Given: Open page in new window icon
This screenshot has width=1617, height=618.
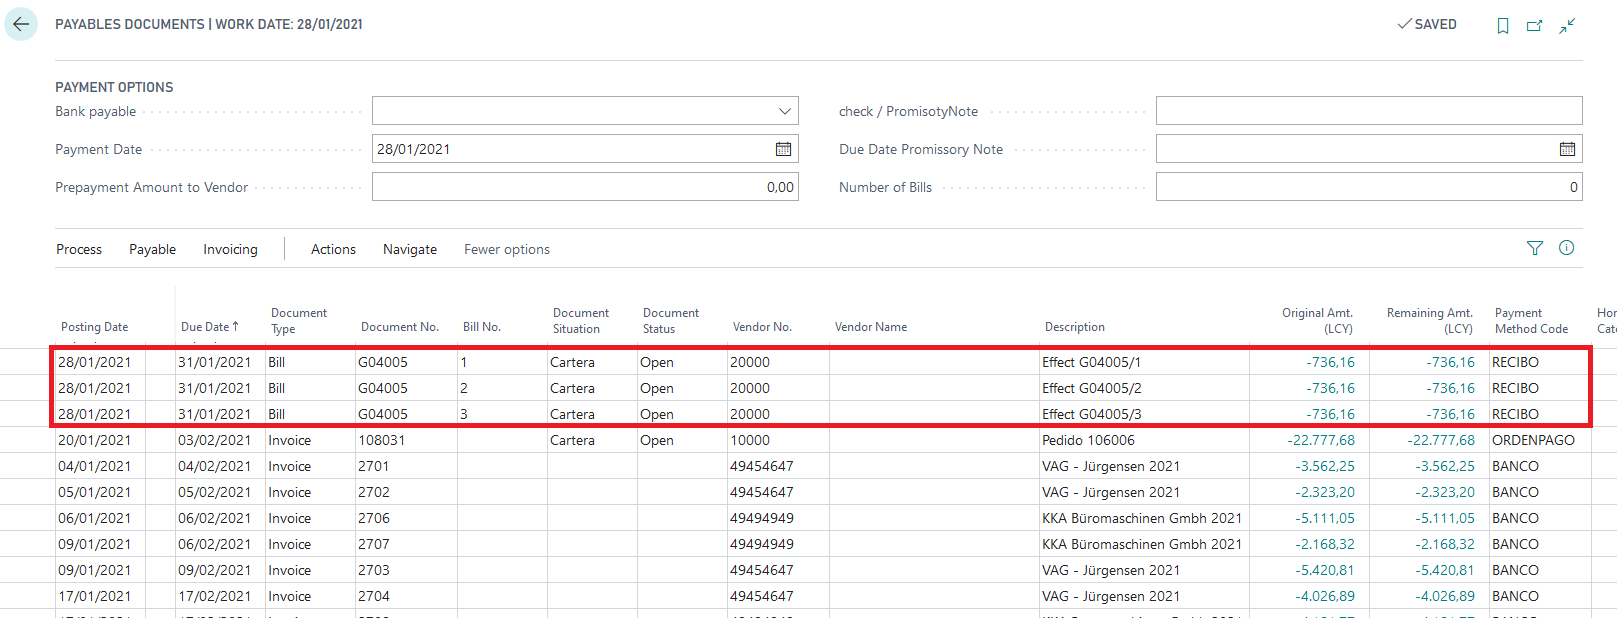Looking at the screenshot, I should [1534, 26].
